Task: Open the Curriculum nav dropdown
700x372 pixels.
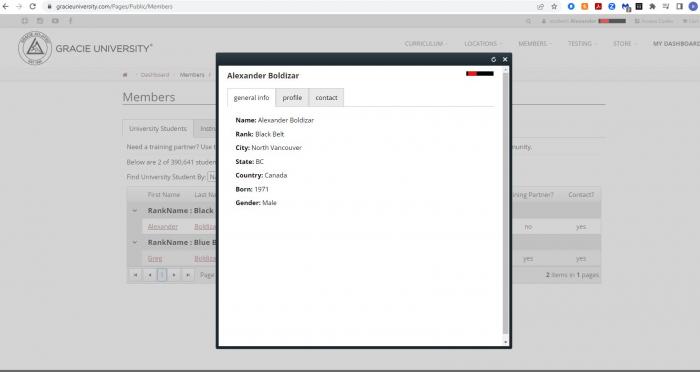Action: click(x=426, y=44)
